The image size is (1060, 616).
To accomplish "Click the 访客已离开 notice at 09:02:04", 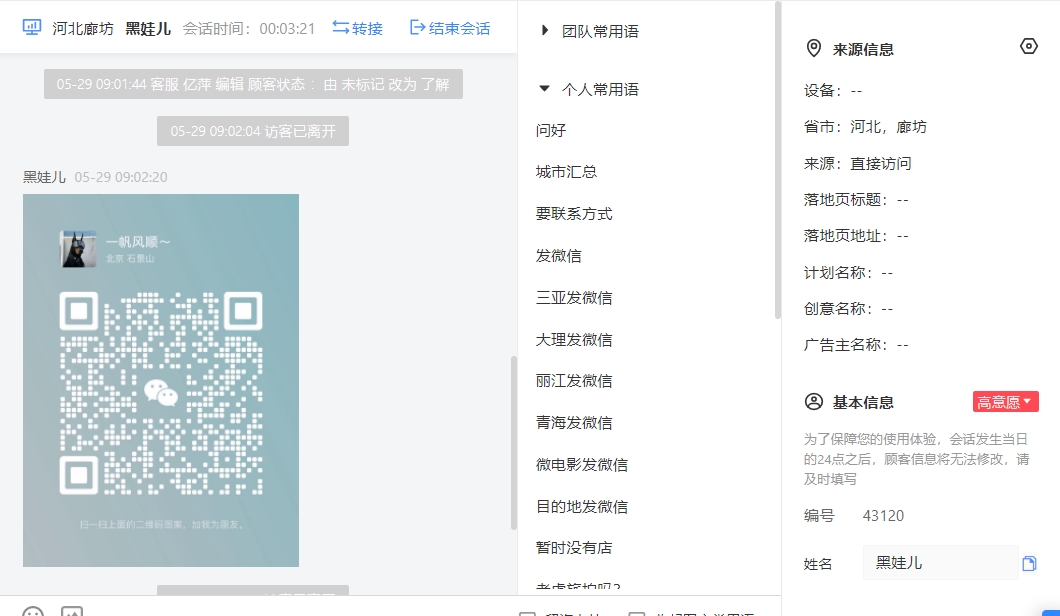I will coord(253,131).
